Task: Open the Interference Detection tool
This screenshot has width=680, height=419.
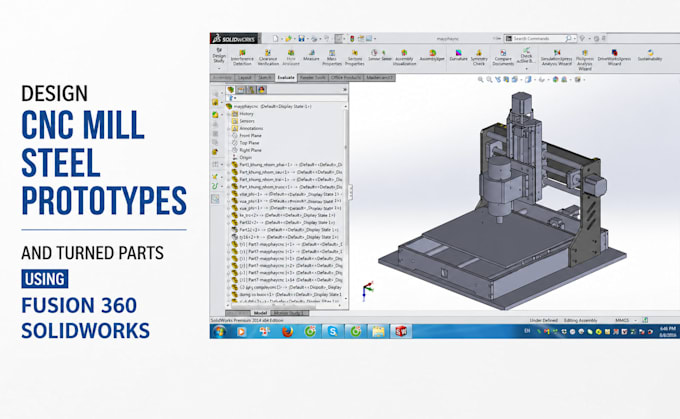Action: (242, 57)
